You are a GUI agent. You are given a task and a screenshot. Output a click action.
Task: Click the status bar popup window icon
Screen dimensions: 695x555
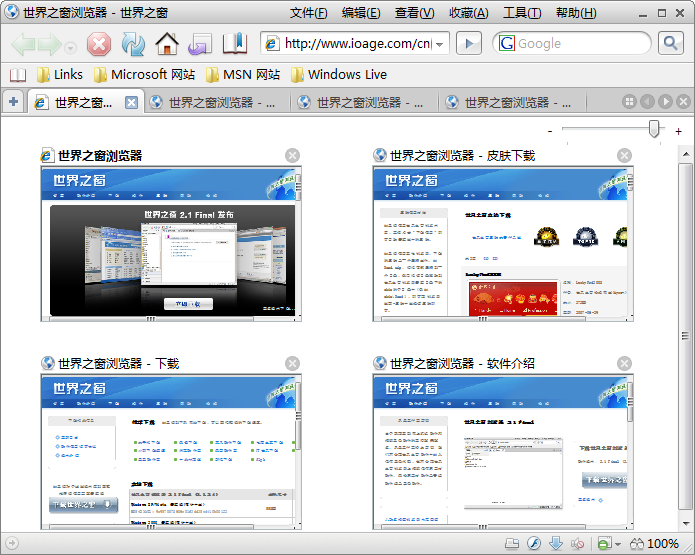(x=512, y=543)
